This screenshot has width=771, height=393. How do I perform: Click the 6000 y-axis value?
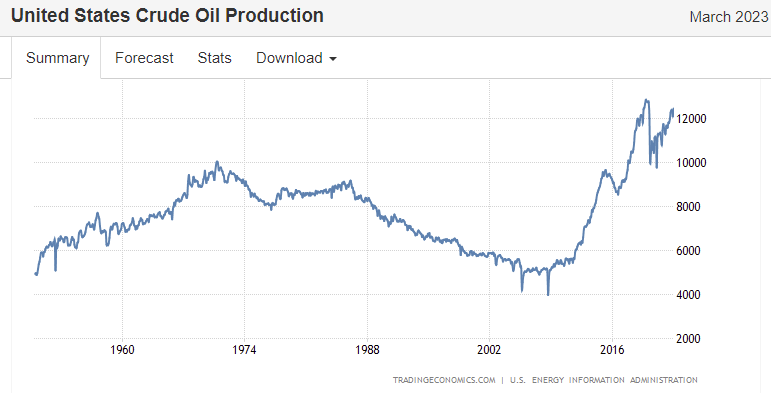[x=688, y=251]
